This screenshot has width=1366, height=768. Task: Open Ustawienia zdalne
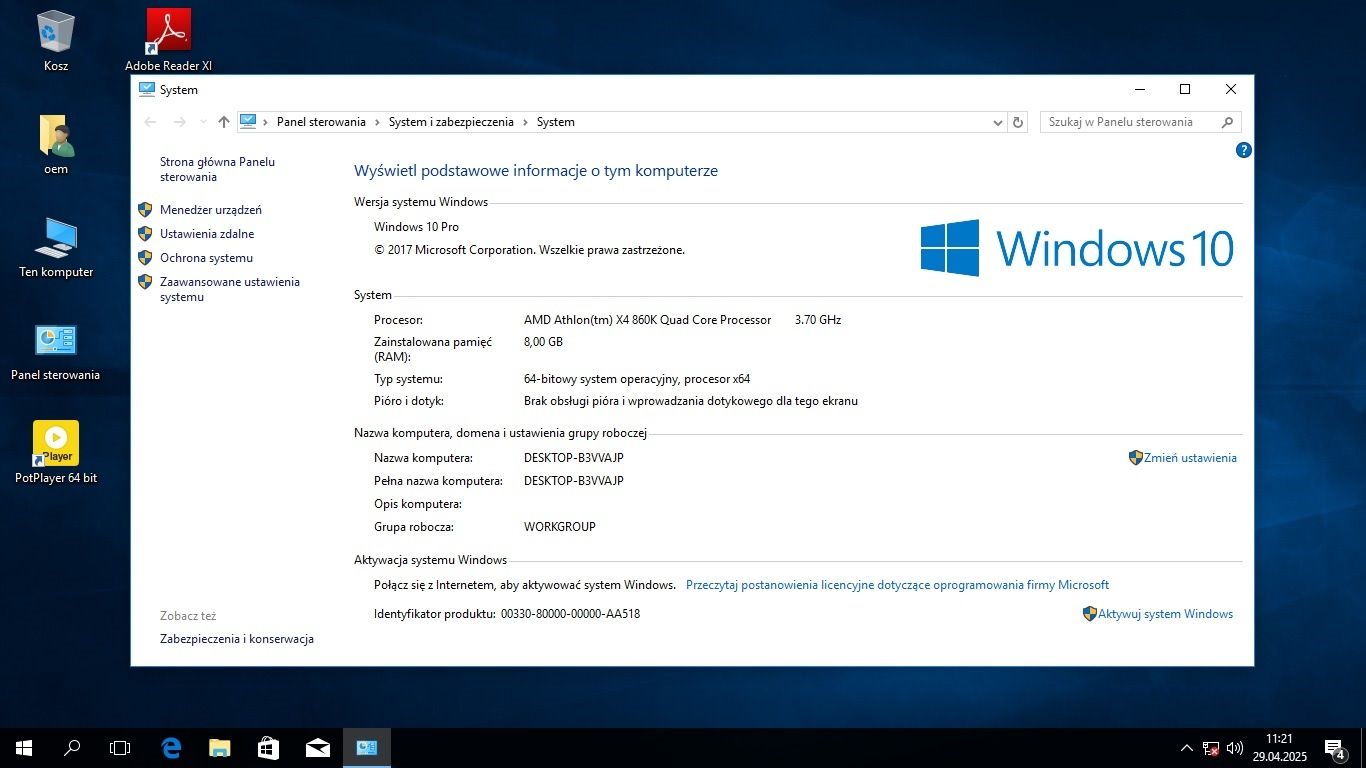tap(207, 234)
